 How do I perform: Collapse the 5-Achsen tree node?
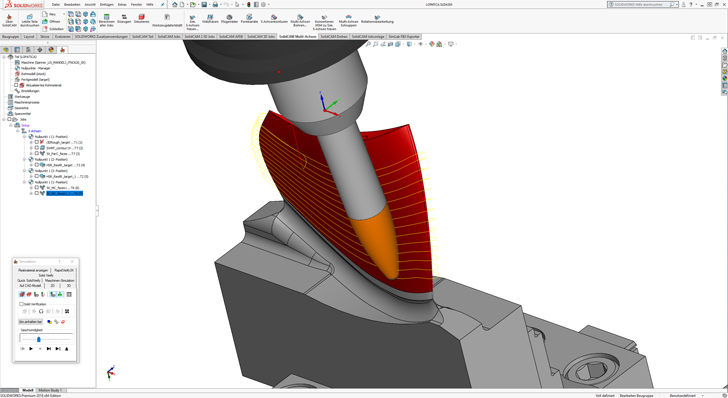point(18,131)
